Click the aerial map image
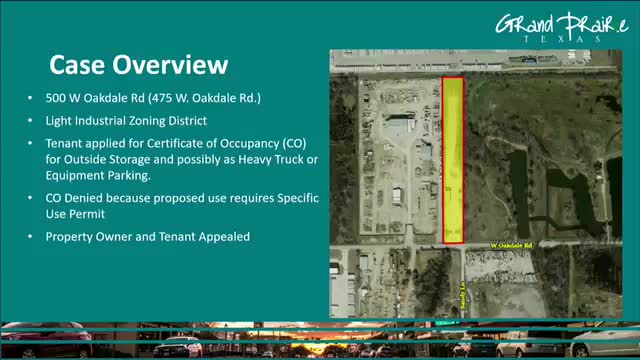640x360 pixels. (476, 184)
